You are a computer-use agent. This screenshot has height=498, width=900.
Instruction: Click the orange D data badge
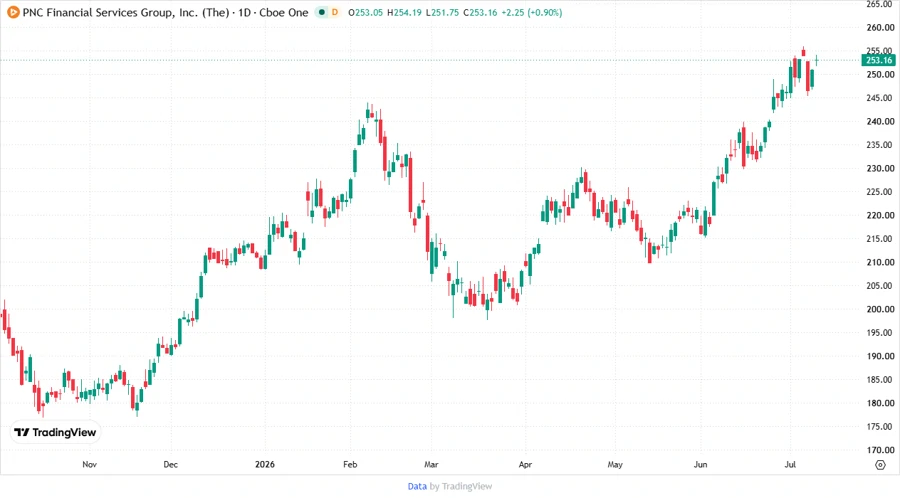point(335,12)
